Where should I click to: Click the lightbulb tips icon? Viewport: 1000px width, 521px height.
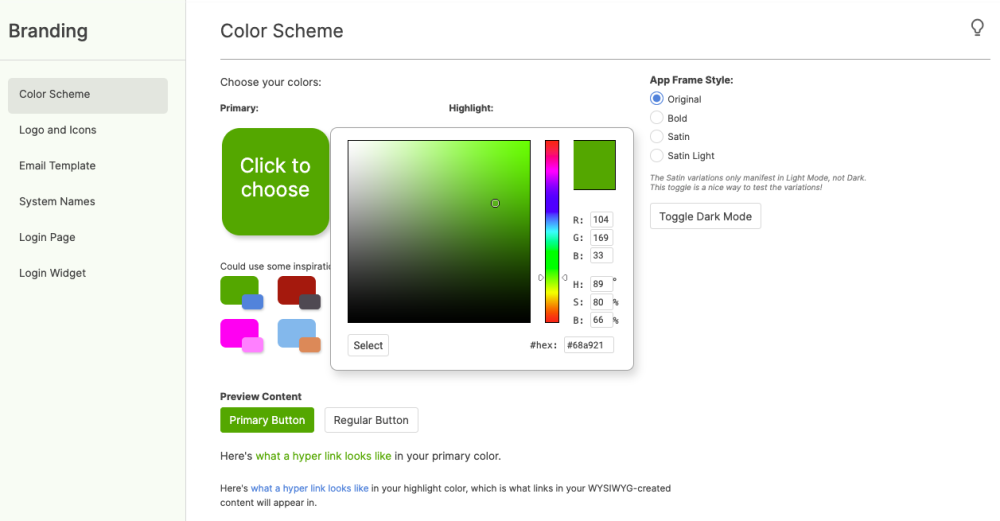coord(977,28)
